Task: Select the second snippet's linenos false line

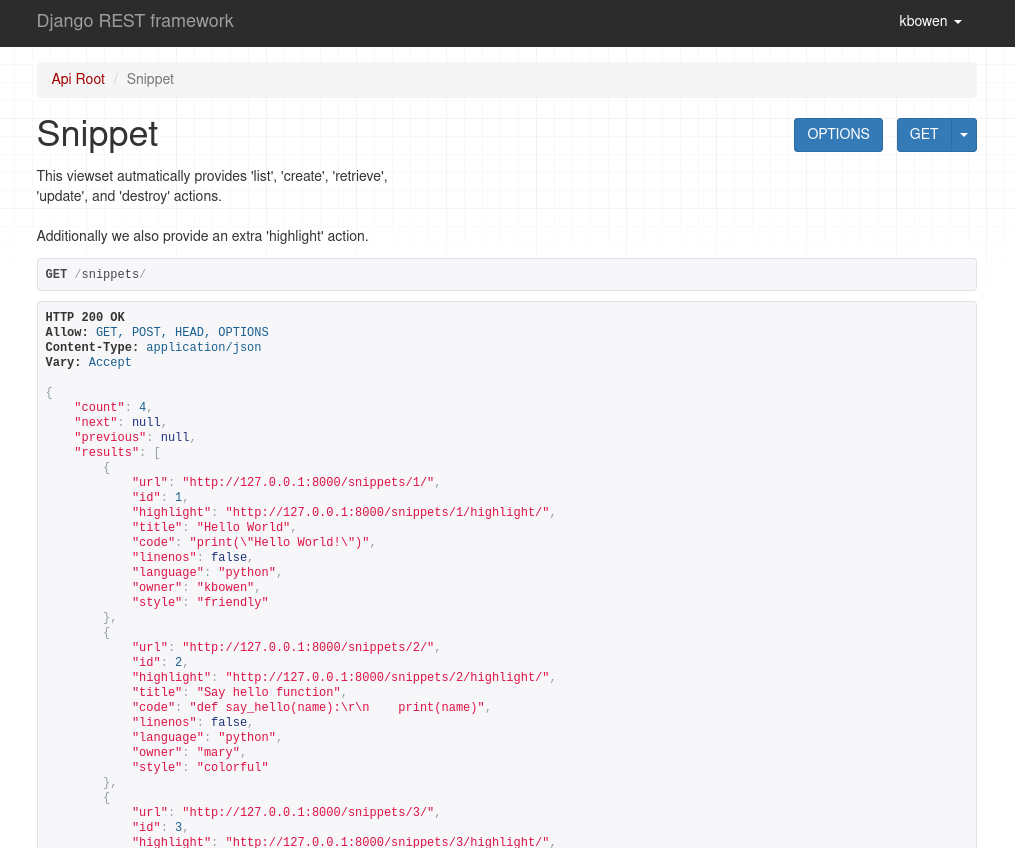Action: click(x=192, y=722)
